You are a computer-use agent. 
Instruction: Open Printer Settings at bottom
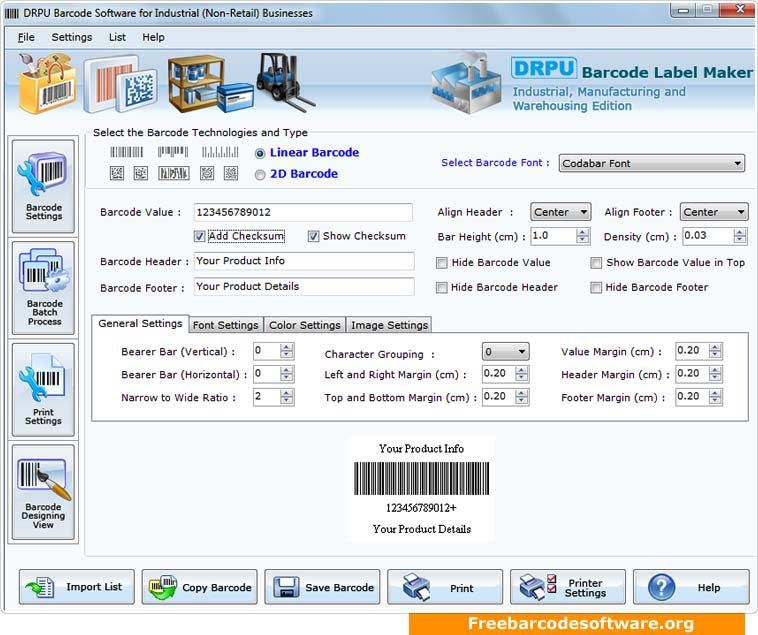(x=568, y=587)
